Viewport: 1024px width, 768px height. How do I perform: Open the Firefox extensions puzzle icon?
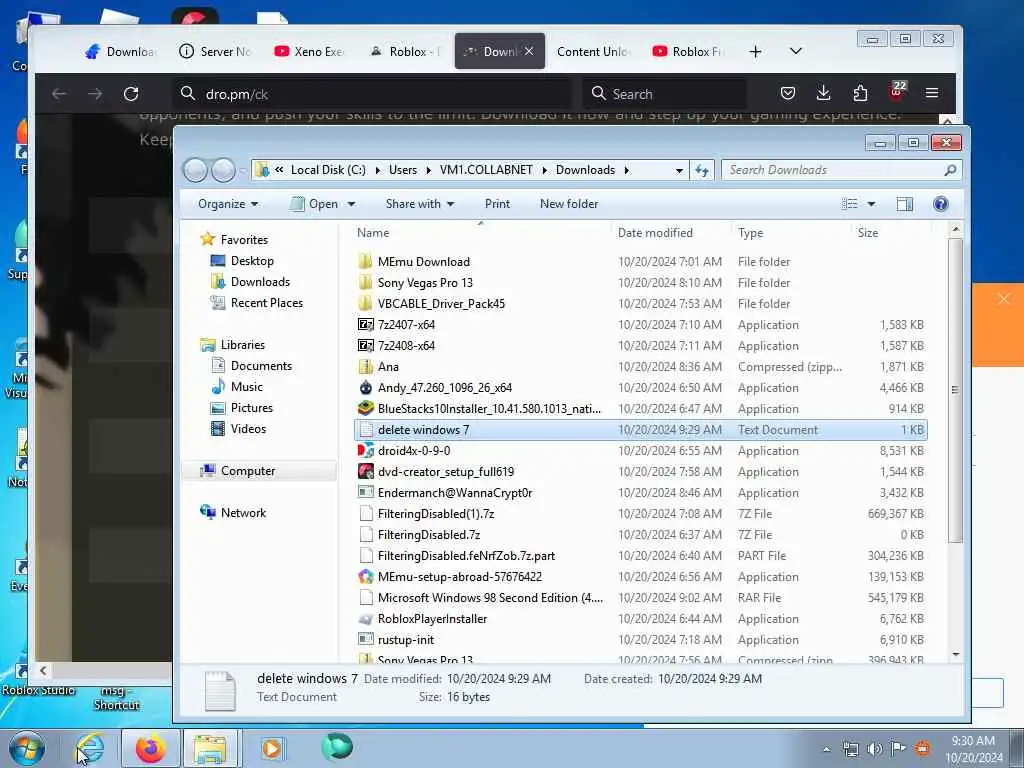[860, 93]
